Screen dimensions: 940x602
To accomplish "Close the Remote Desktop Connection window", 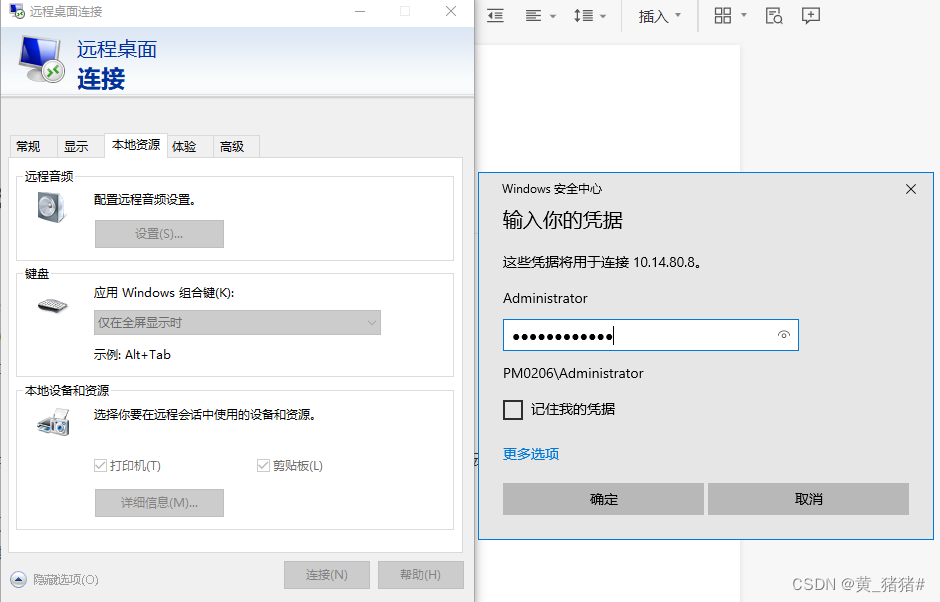I will [451, 11].
